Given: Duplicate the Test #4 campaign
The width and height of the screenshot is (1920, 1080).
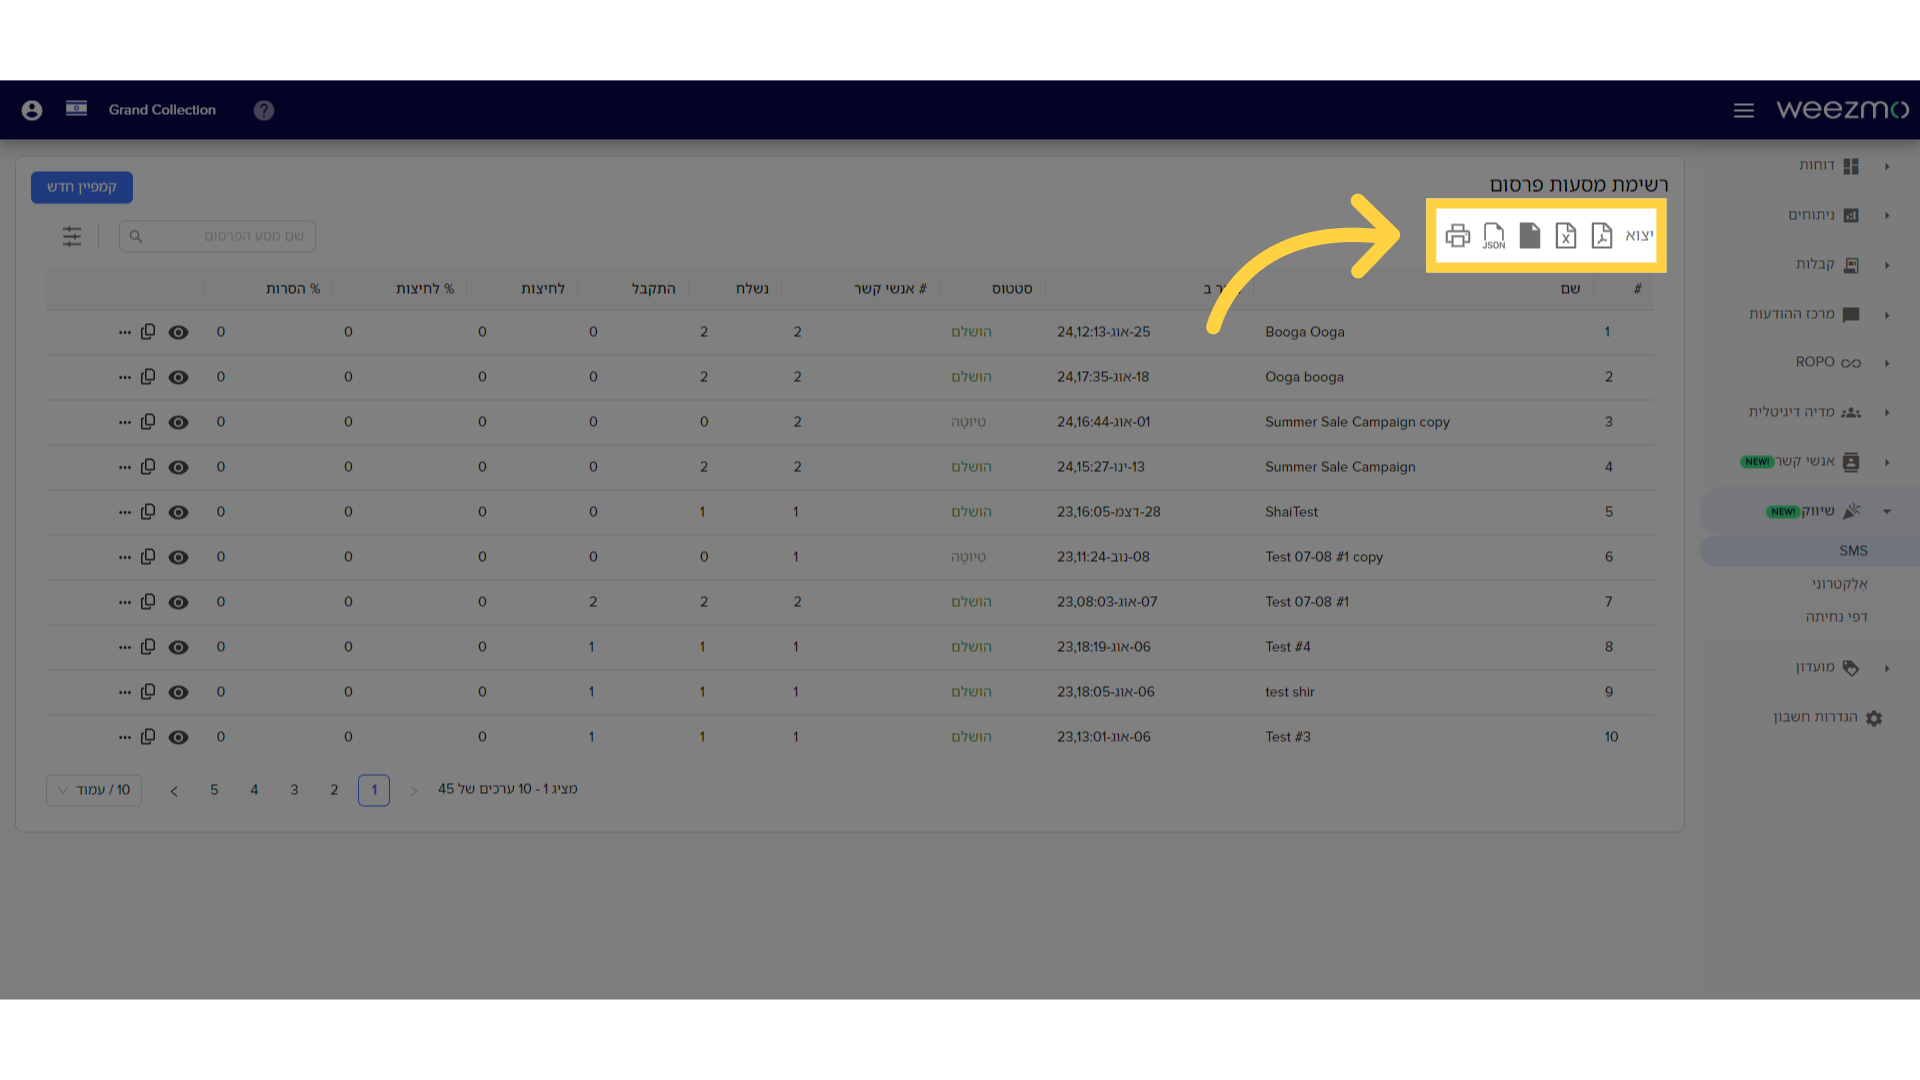Looking at the screenshot, I should [148, 647].
